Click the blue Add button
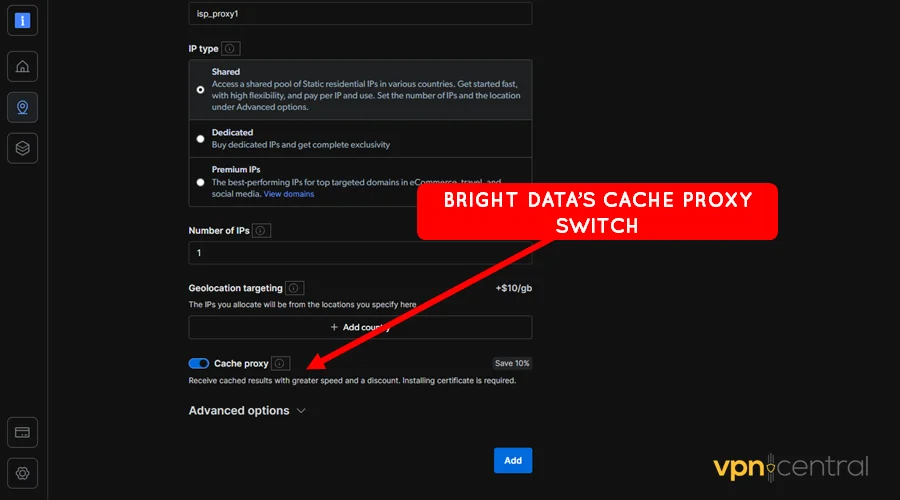The image size is (900, 500). pyautogui.click(x=513, y=460)
